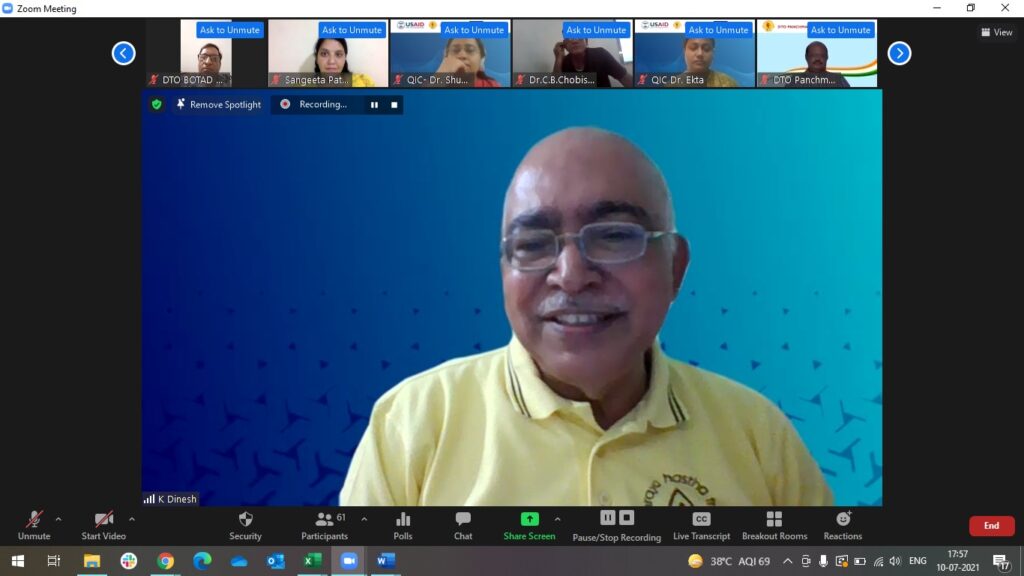The height and width of the screenshot is (576, 1024).
Task: Remove Spotlight from the speaker
Action: (218, 104)
